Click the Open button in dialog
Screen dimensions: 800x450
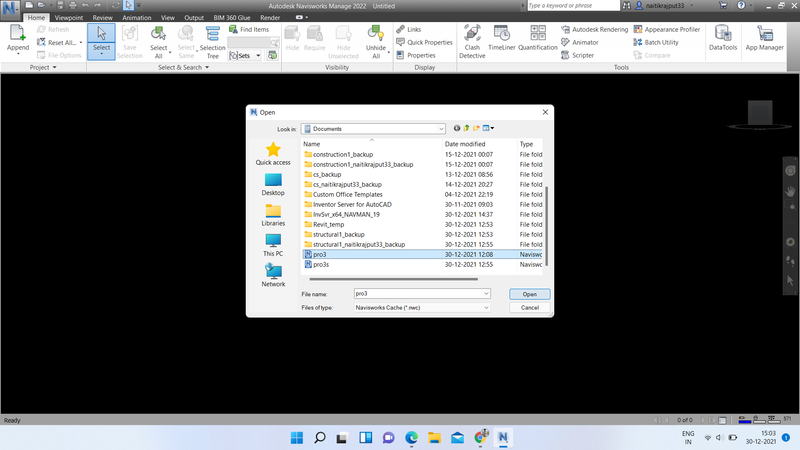point(530,294)
